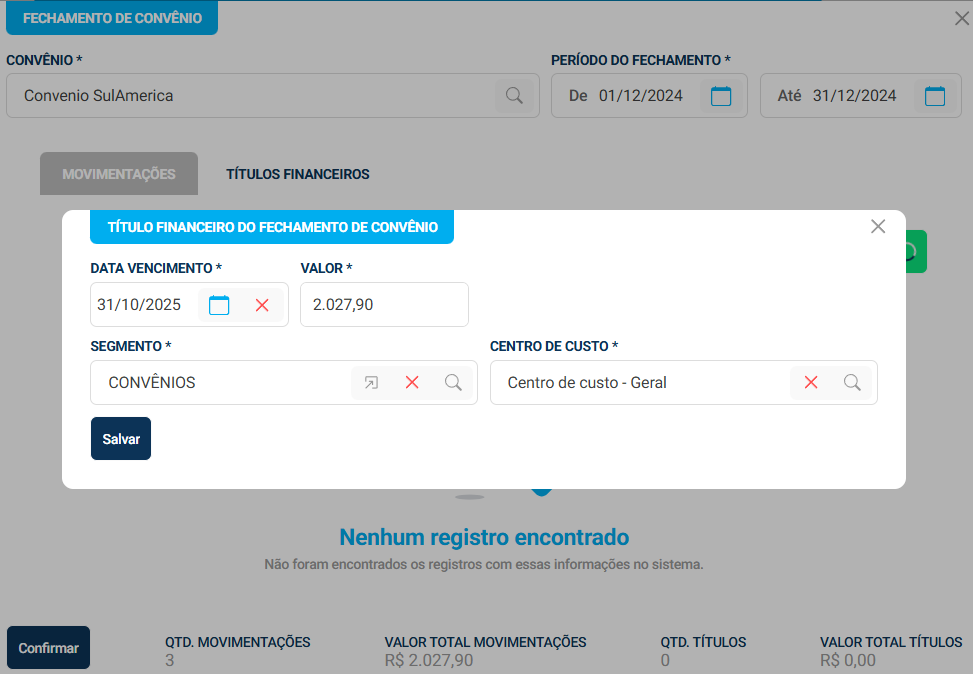Open calendar for period end date
This screenshot has width=973, height=674.
click(x=935, y=96)
